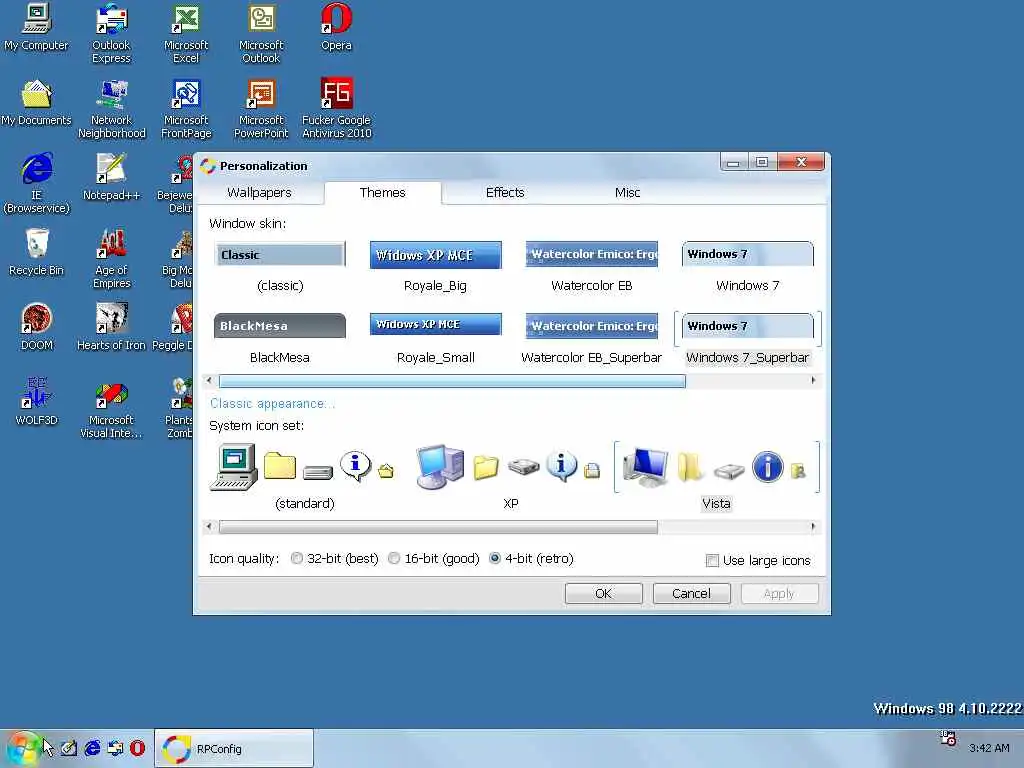Choose Windows 7_Superbar window skin
The image size is (1024, 768).
(748, 340)
